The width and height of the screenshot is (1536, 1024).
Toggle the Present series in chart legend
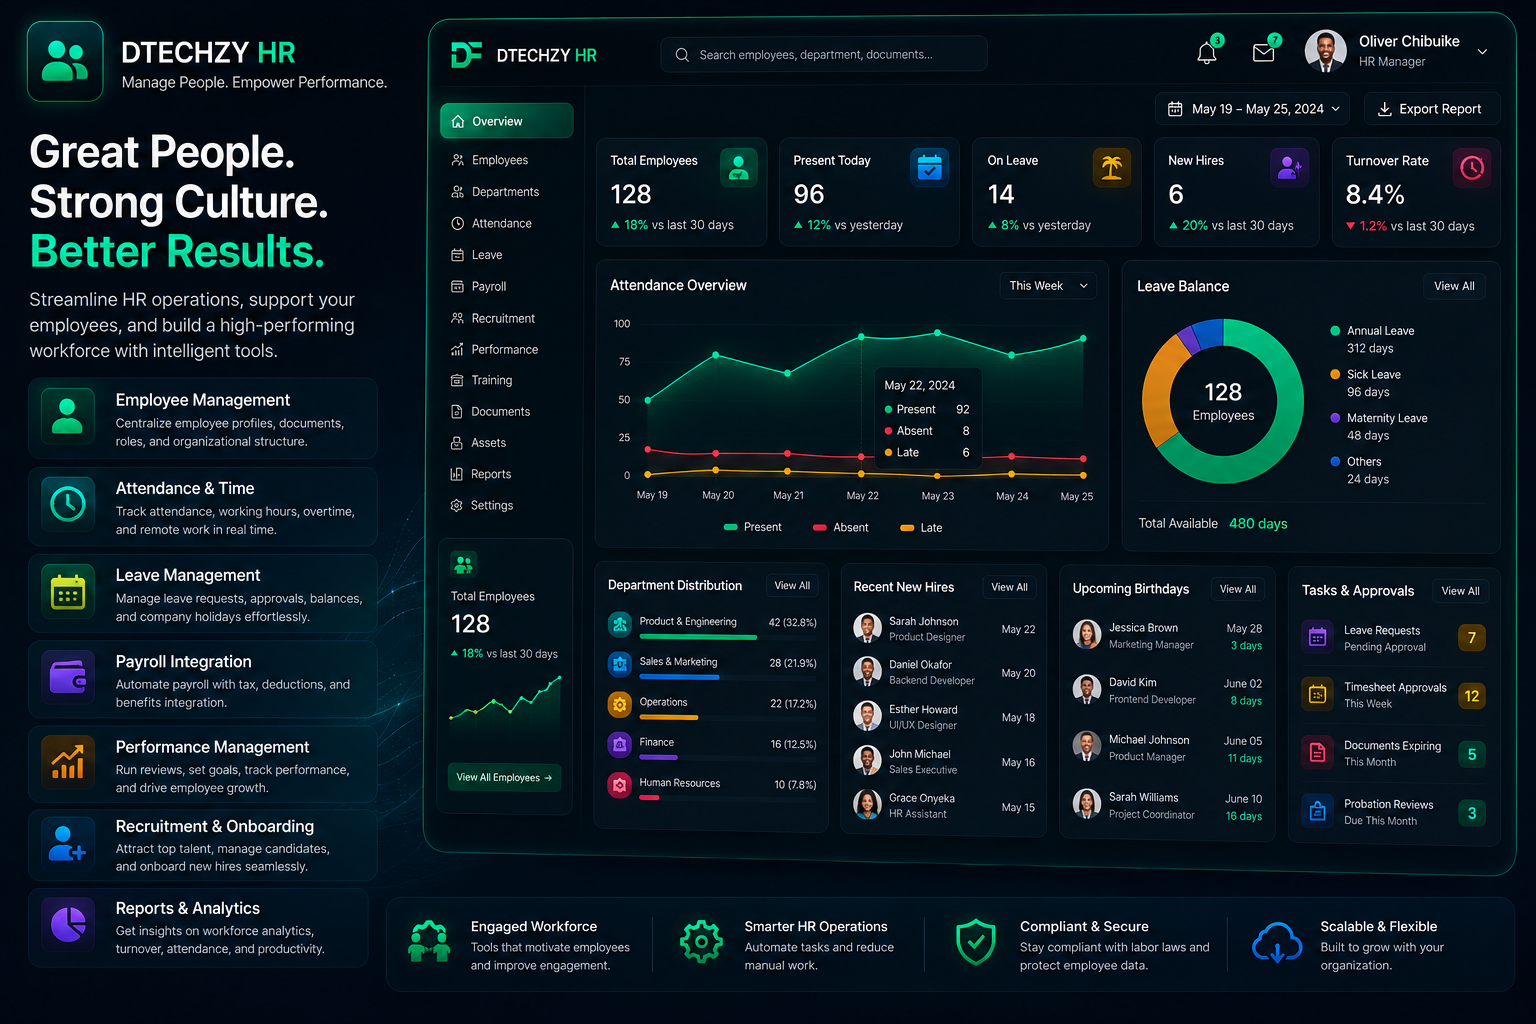[753, 527]
